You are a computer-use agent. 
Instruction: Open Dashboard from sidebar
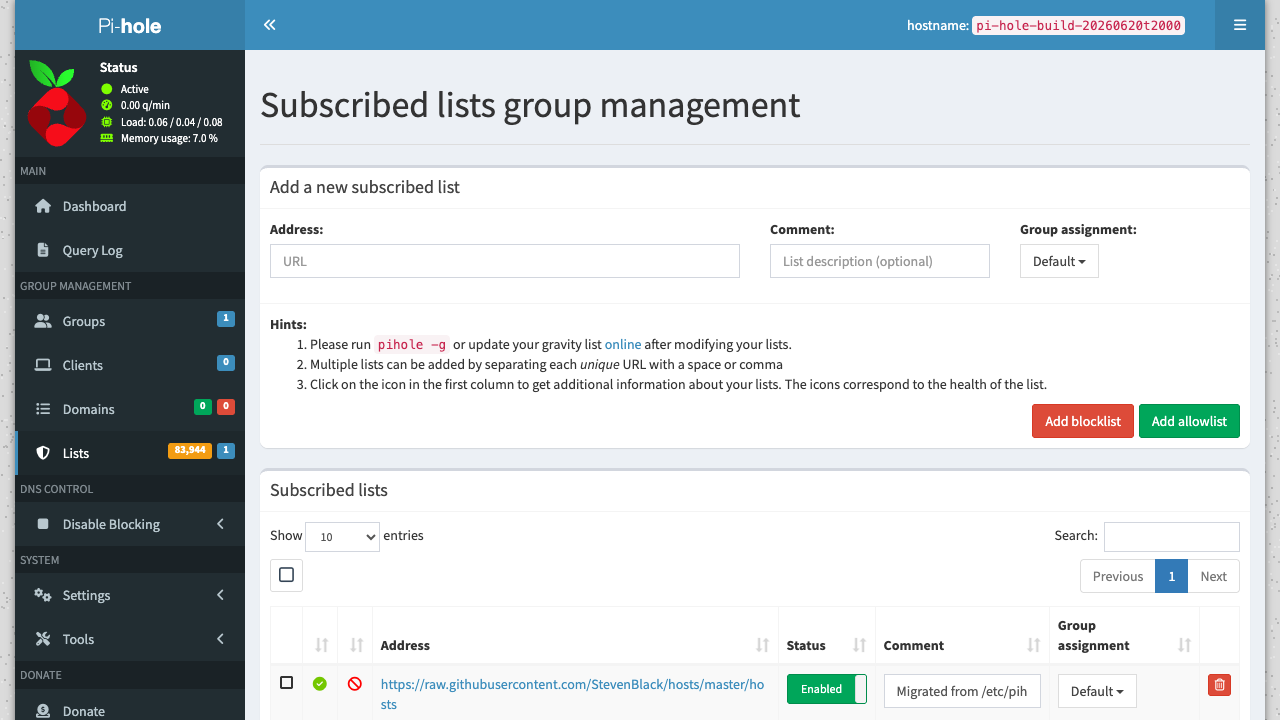click(130, 206)
